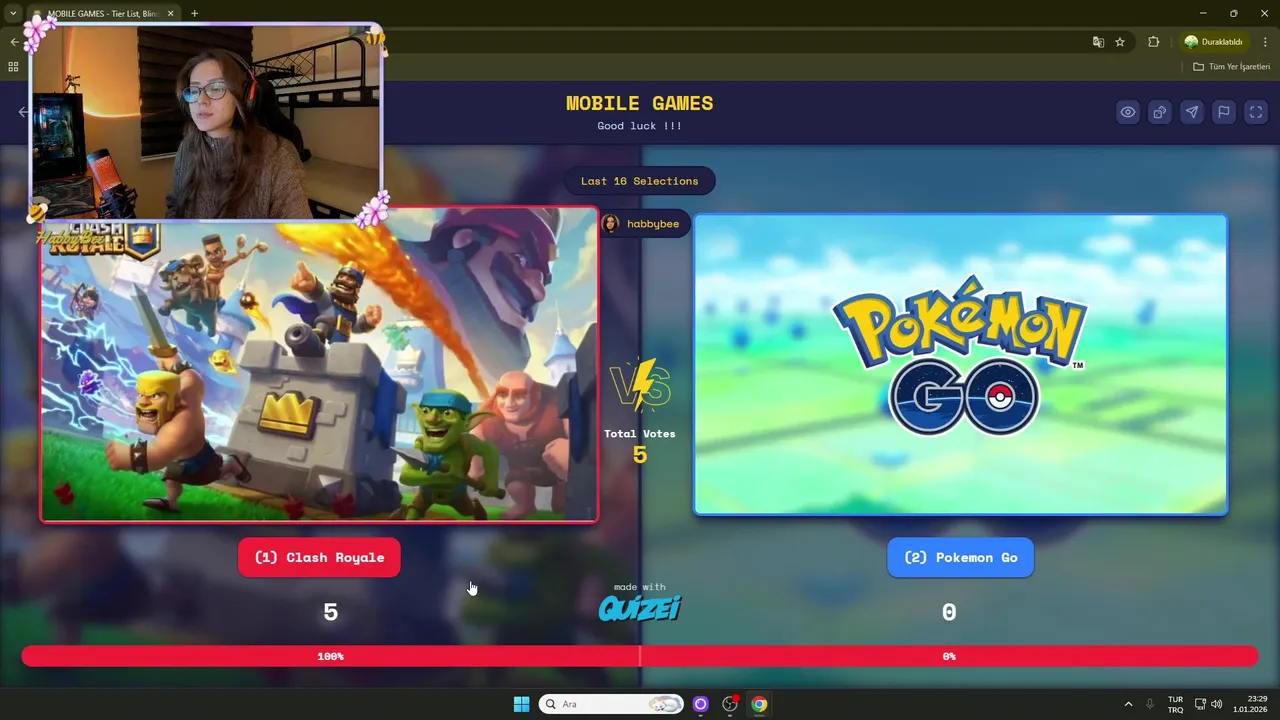The height and width of the screenshot is (720, 1280).
Task: Click the microphone tray icon
Action: pos(1150,704)
